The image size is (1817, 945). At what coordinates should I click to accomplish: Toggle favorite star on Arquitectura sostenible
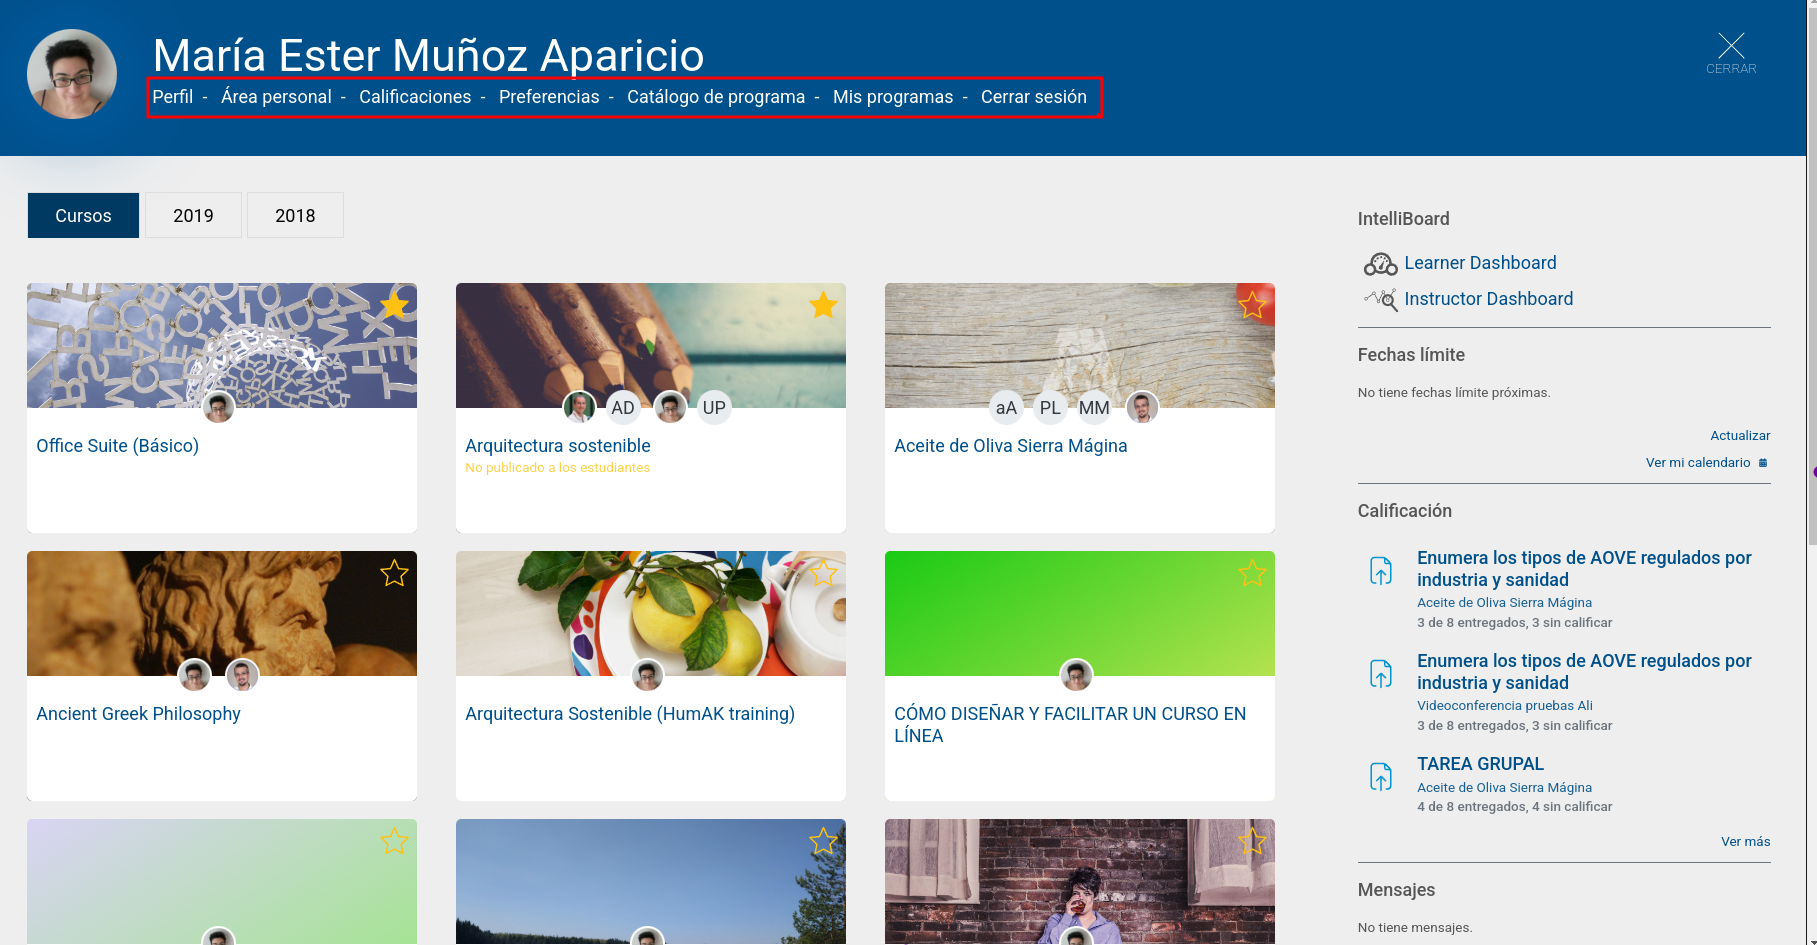coord(823,305)
